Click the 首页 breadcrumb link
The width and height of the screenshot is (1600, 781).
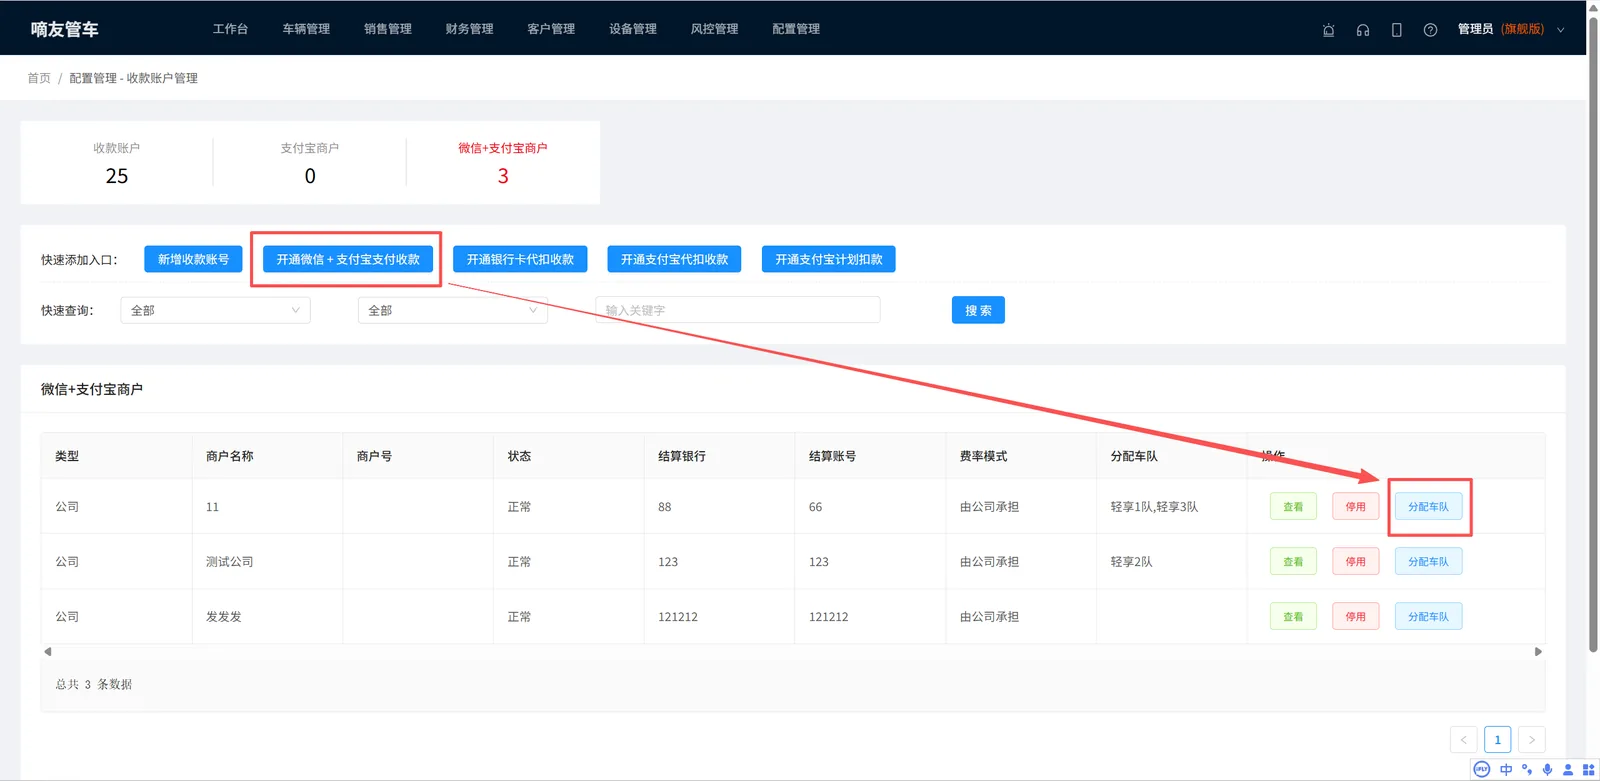point(39,78)
